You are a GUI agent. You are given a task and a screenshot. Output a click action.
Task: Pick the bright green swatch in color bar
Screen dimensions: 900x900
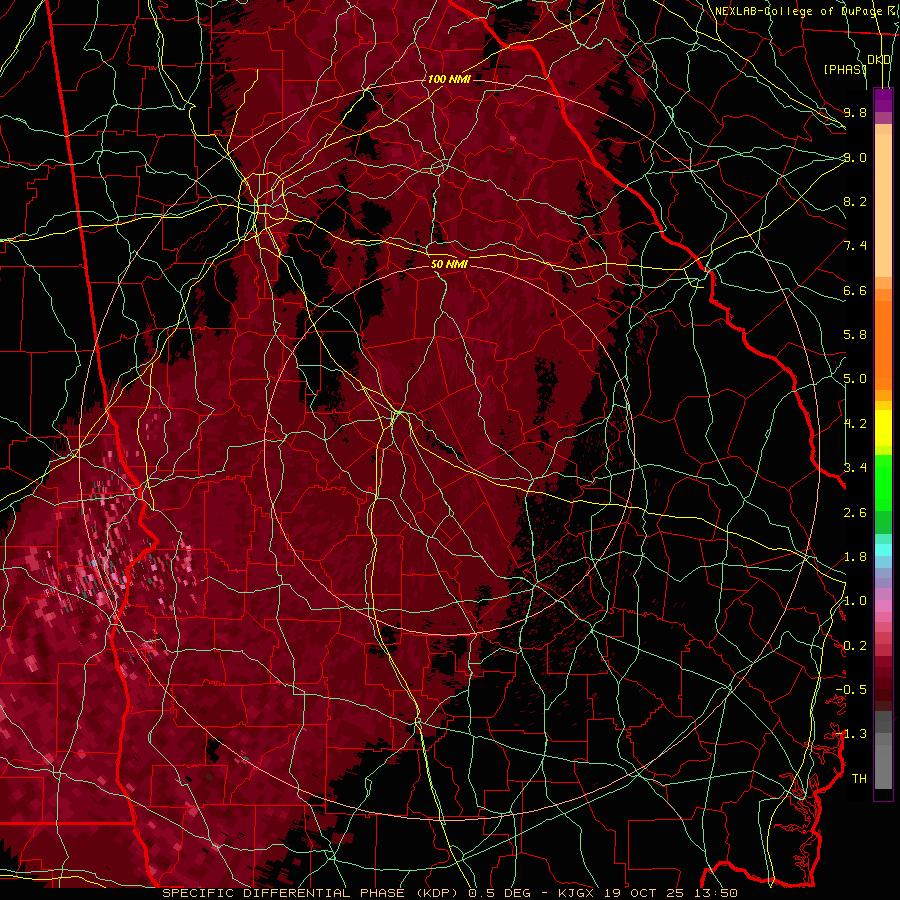coord(883,485)
